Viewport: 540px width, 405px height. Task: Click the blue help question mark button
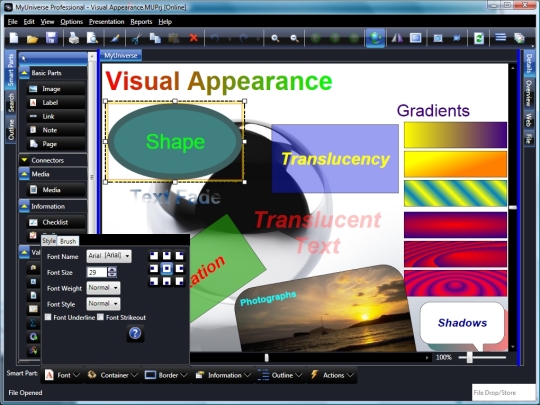point(135,333)
